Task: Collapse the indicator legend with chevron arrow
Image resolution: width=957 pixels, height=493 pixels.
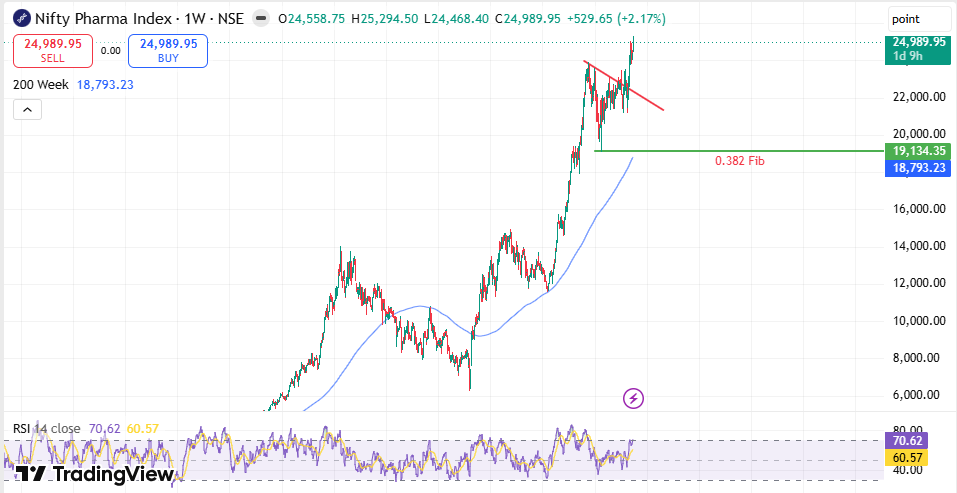Action: [x=27, y=110]
